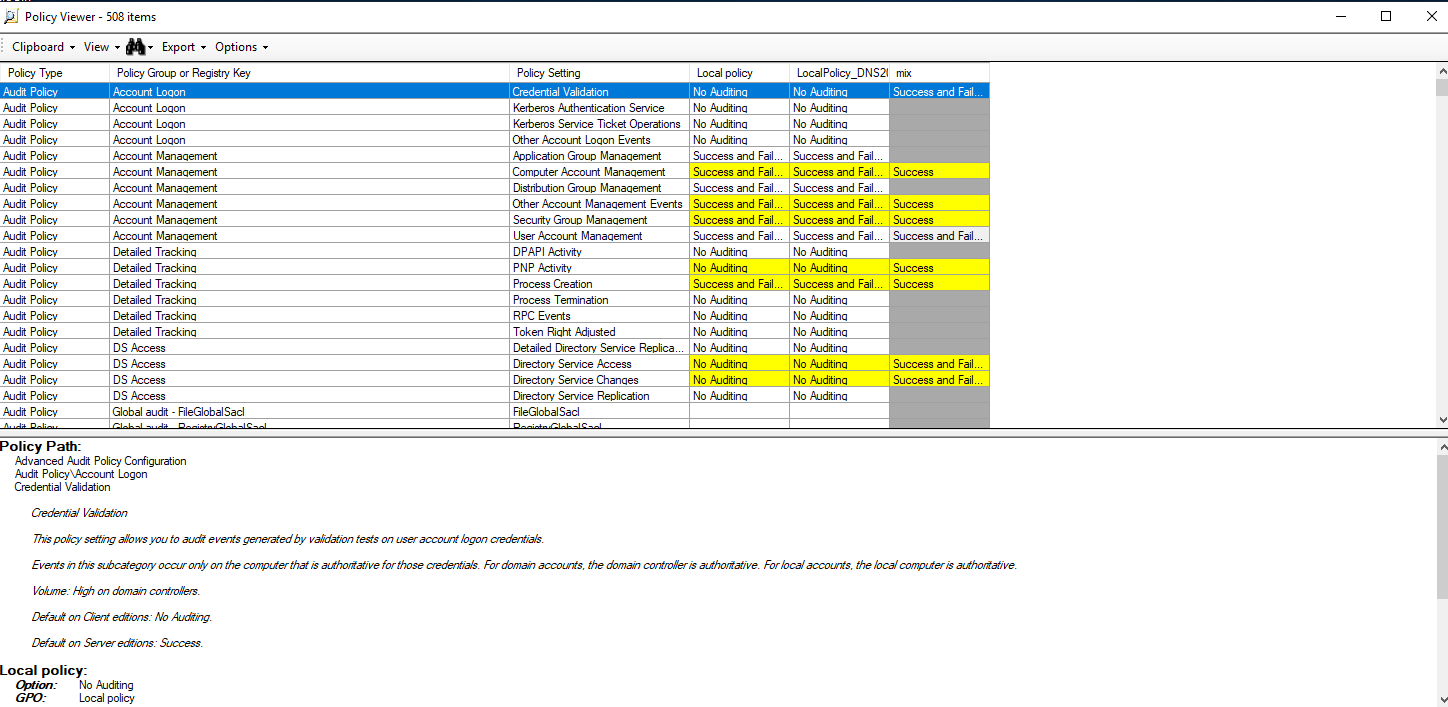Click the Local policy column header
This screenshot has width=1448, height=707.
click(724, 73)
